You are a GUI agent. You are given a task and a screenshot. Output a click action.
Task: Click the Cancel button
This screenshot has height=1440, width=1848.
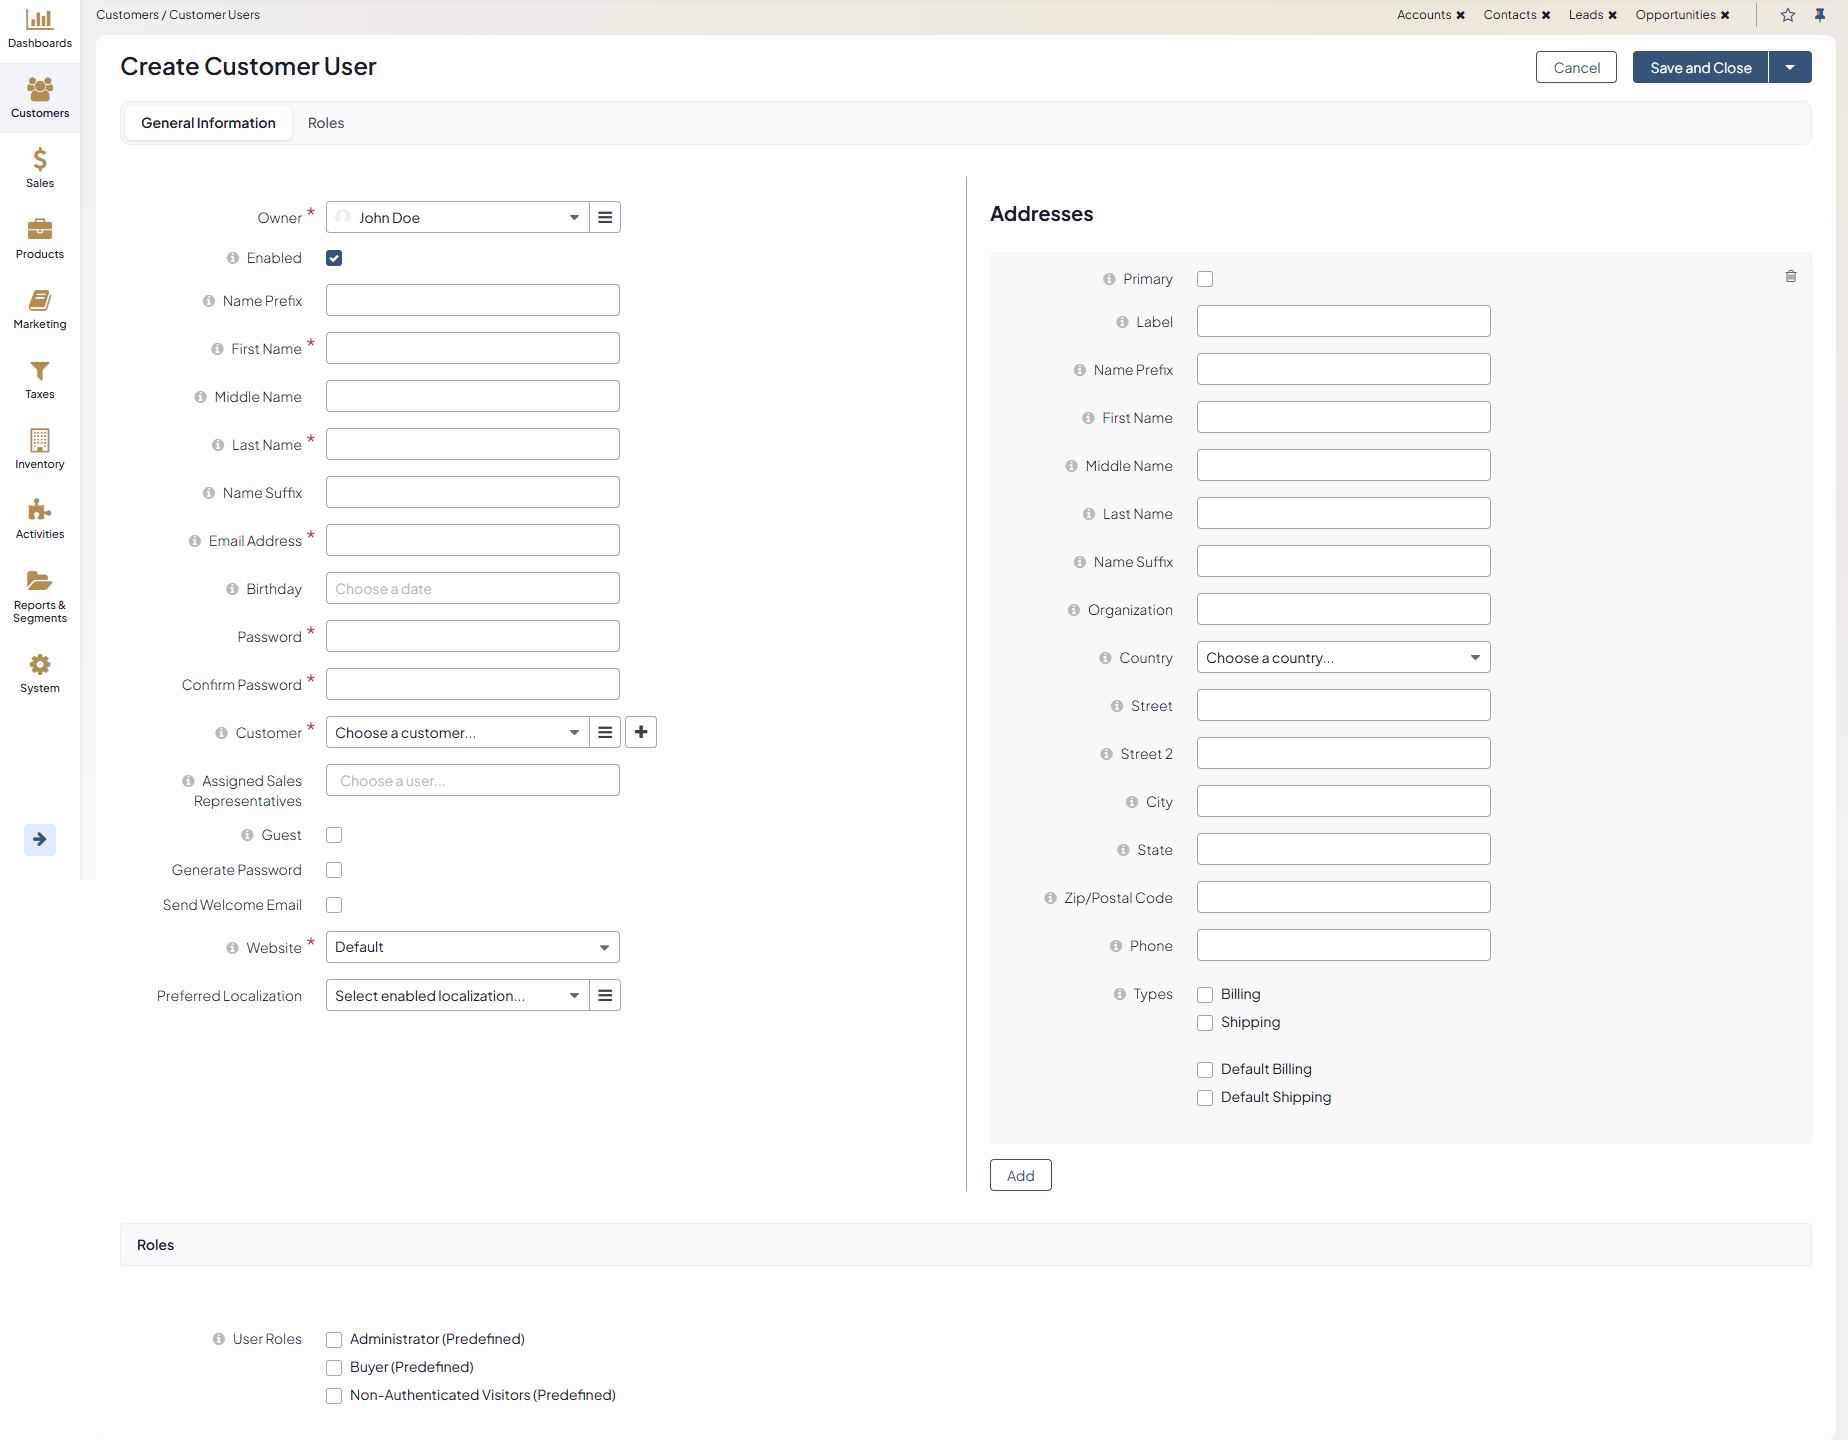tap(1576, 68)
